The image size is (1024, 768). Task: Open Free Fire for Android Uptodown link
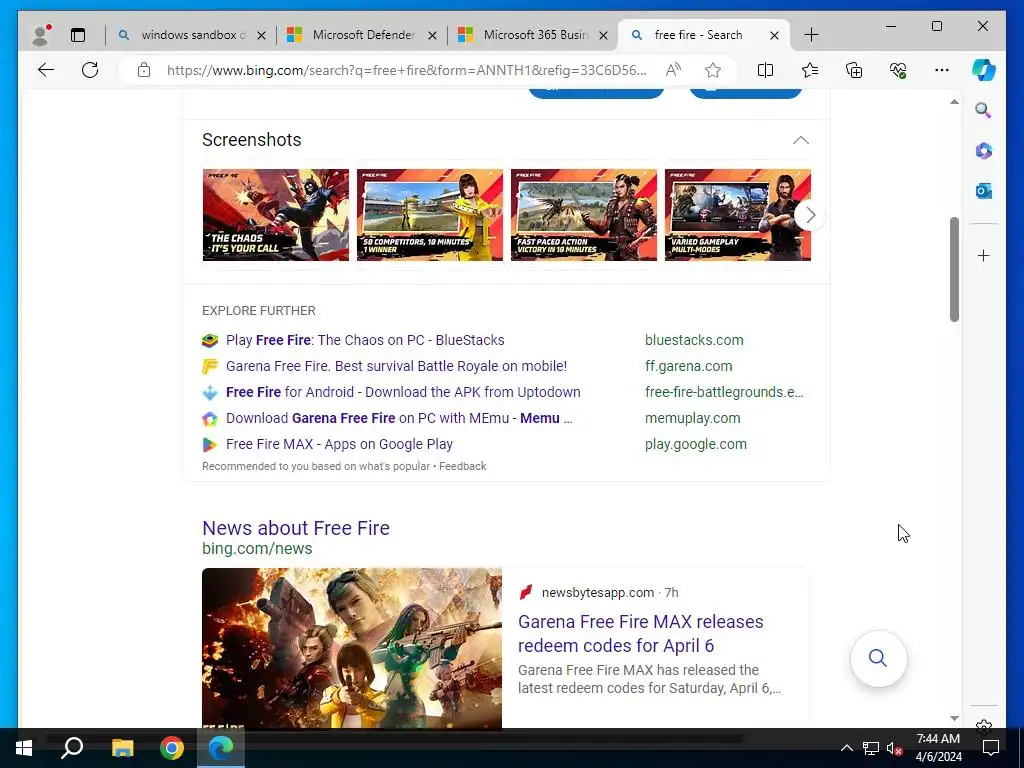[x=403, y=392]
